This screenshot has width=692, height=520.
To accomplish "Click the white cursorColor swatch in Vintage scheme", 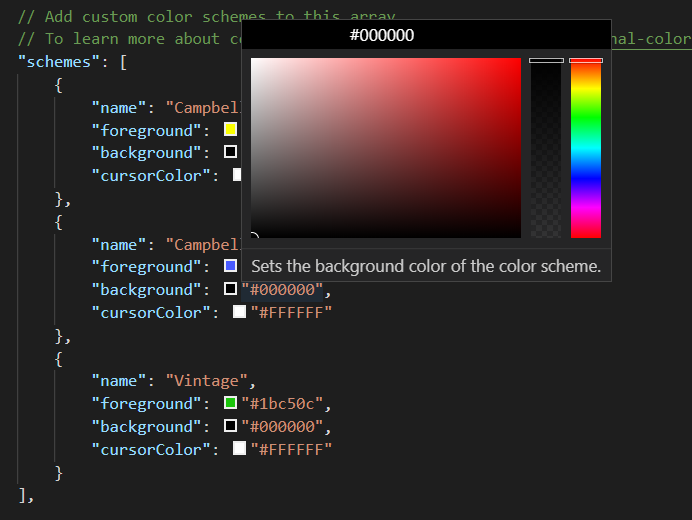I will pos(239,448).
